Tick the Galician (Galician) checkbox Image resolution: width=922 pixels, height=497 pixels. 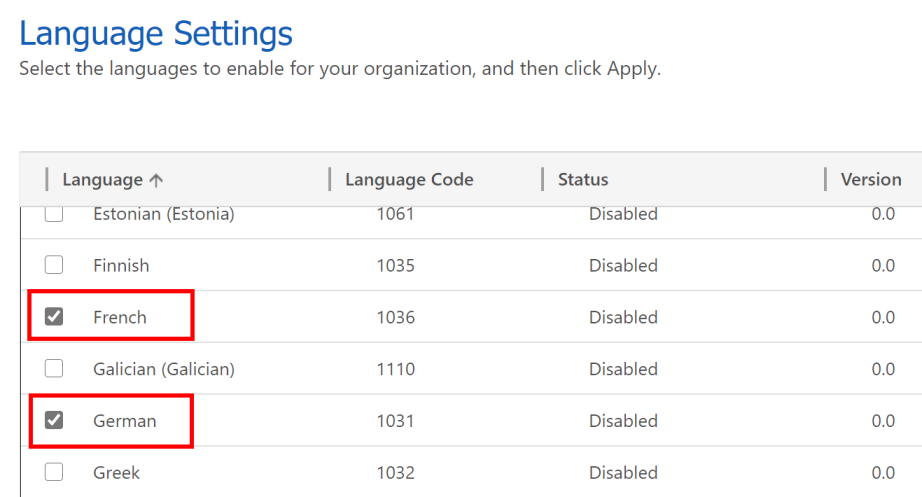click(54, 369)
